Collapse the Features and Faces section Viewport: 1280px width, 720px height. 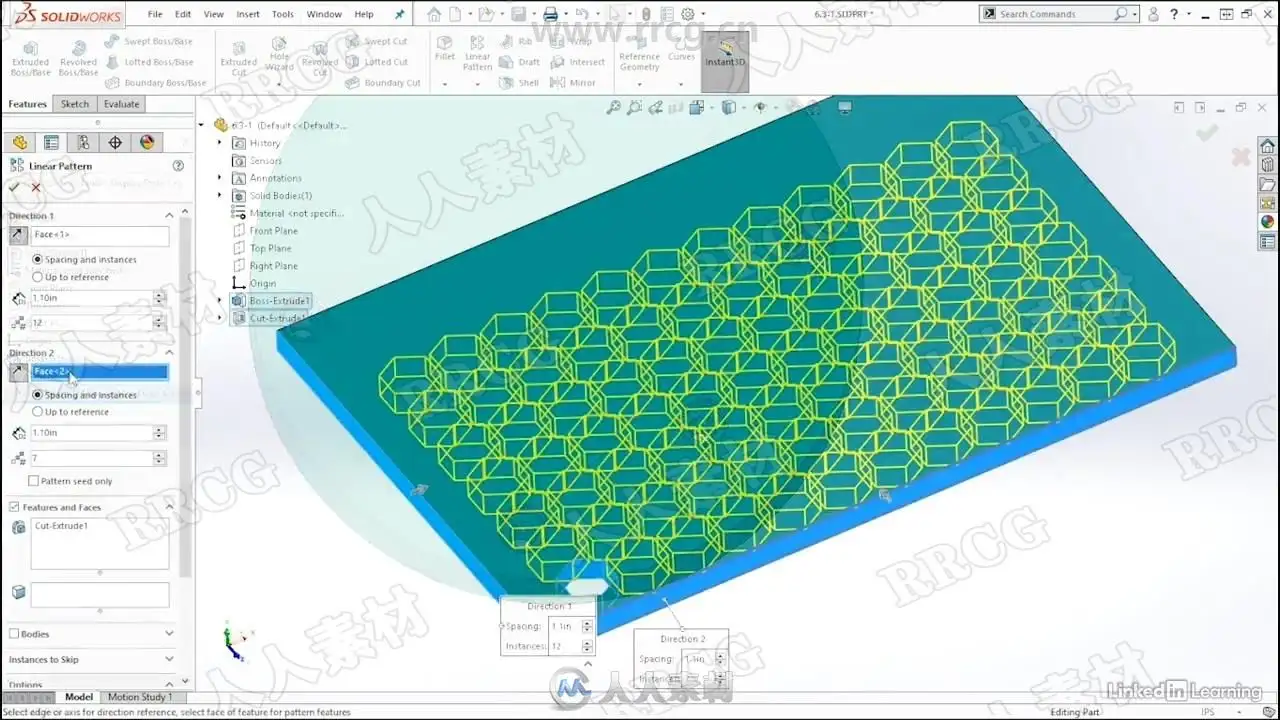[169, 507]
